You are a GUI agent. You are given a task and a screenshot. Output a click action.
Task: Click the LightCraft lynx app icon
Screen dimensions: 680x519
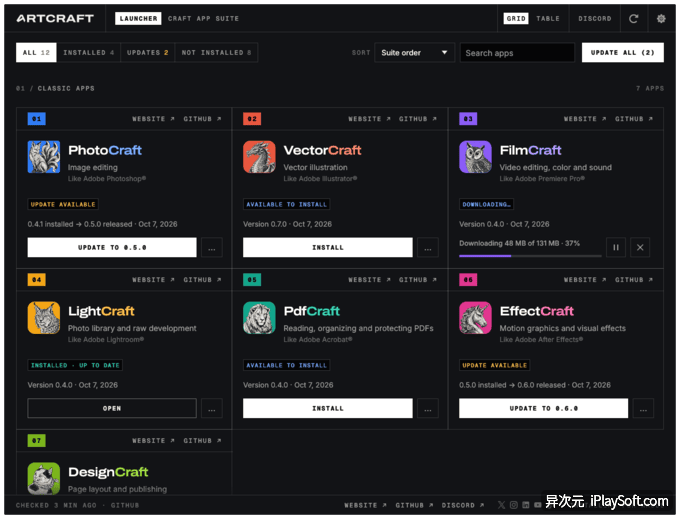click(44, 317)
